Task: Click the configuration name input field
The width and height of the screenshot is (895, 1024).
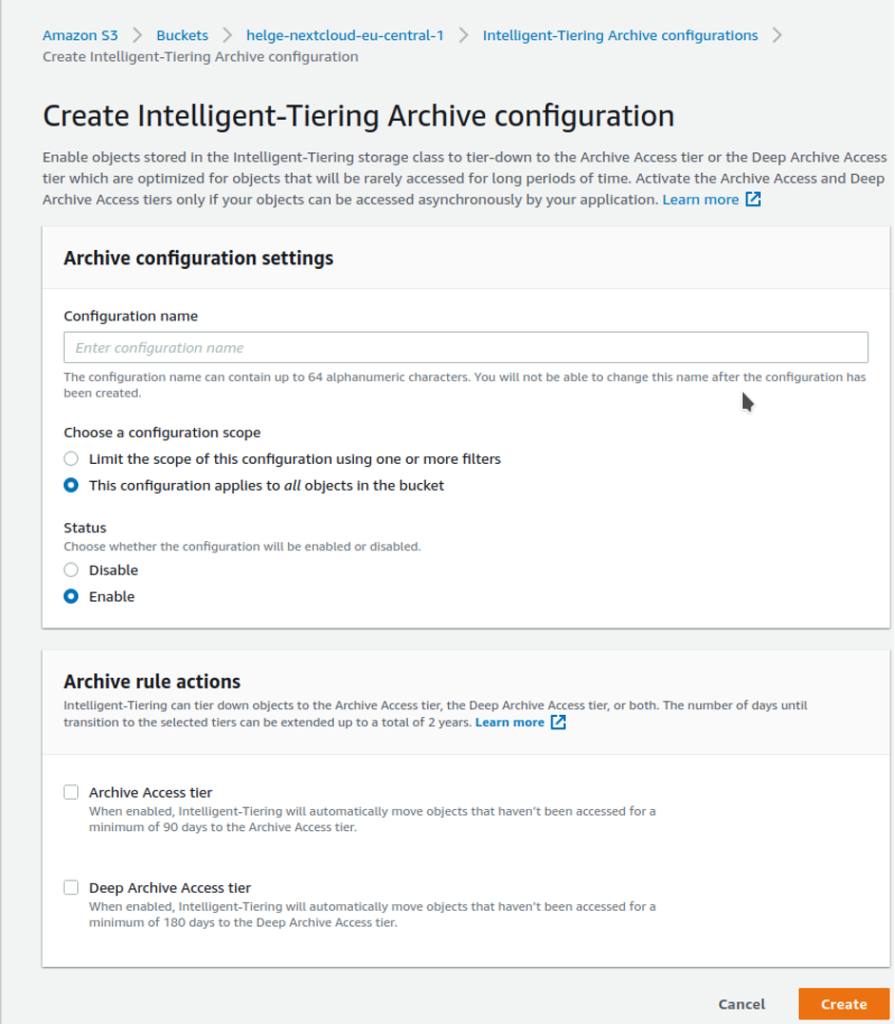Action: 465,347
